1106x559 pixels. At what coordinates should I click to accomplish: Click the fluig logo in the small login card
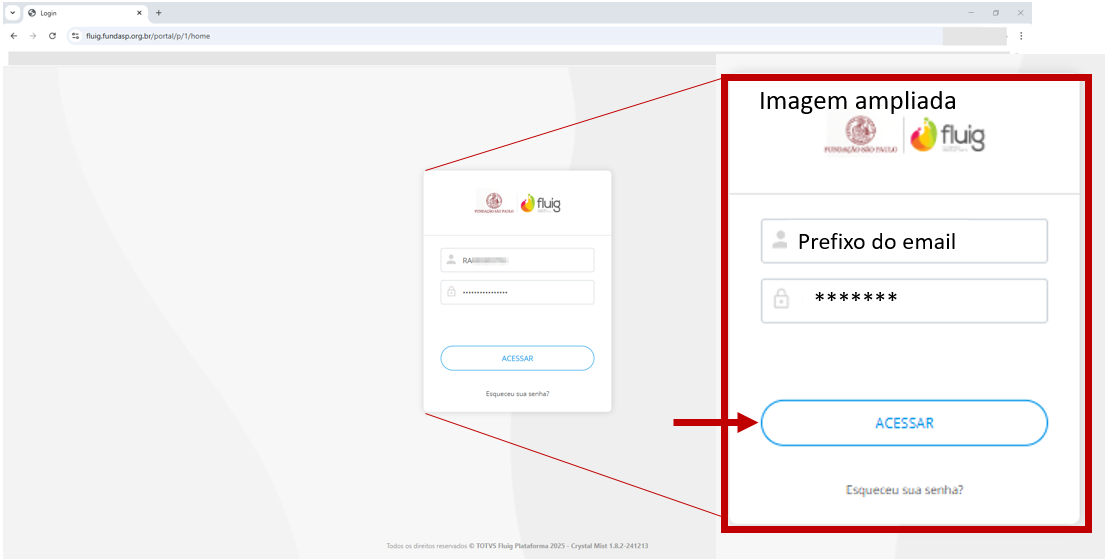[540, 204]
